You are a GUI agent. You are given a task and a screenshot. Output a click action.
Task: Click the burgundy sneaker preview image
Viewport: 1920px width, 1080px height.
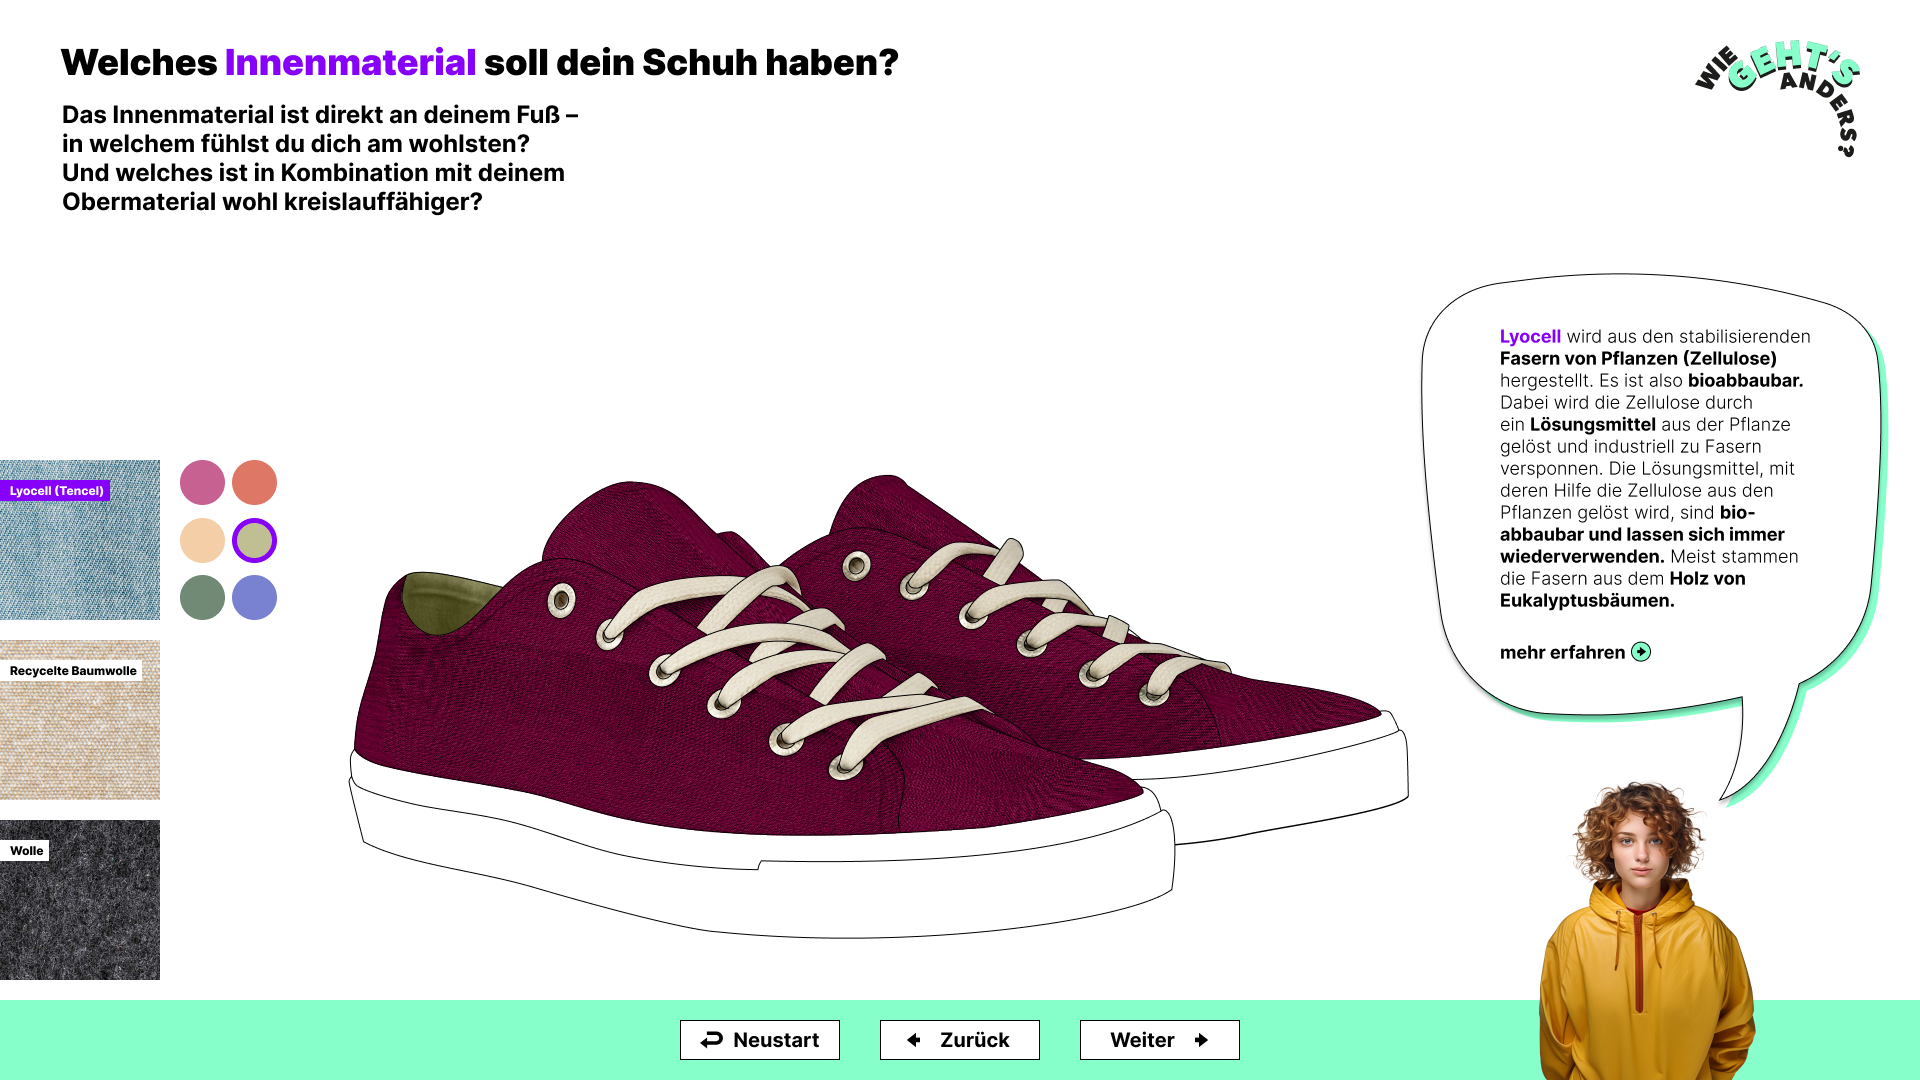coord(878,706)
